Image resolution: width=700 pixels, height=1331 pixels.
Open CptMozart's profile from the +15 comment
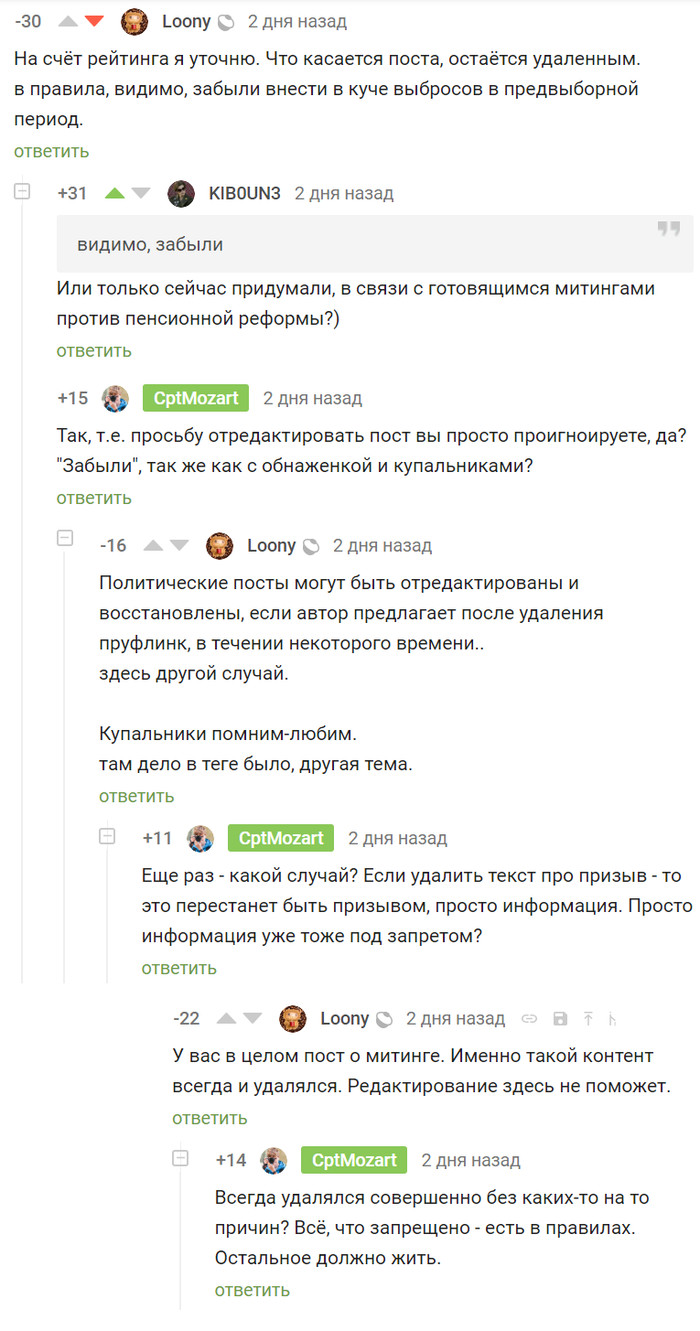195,398
